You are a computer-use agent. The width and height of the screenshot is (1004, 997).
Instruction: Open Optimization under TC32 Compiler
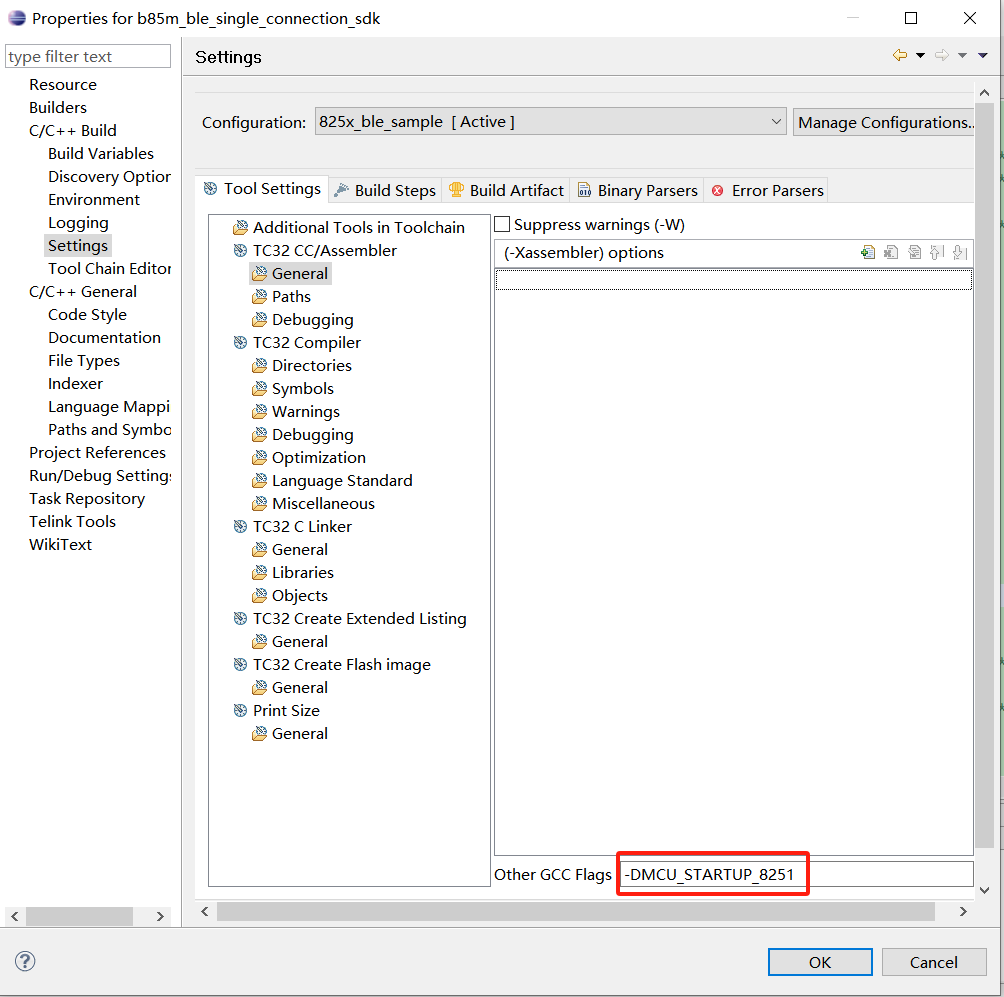pyautogui.click(x=318, y=457)
